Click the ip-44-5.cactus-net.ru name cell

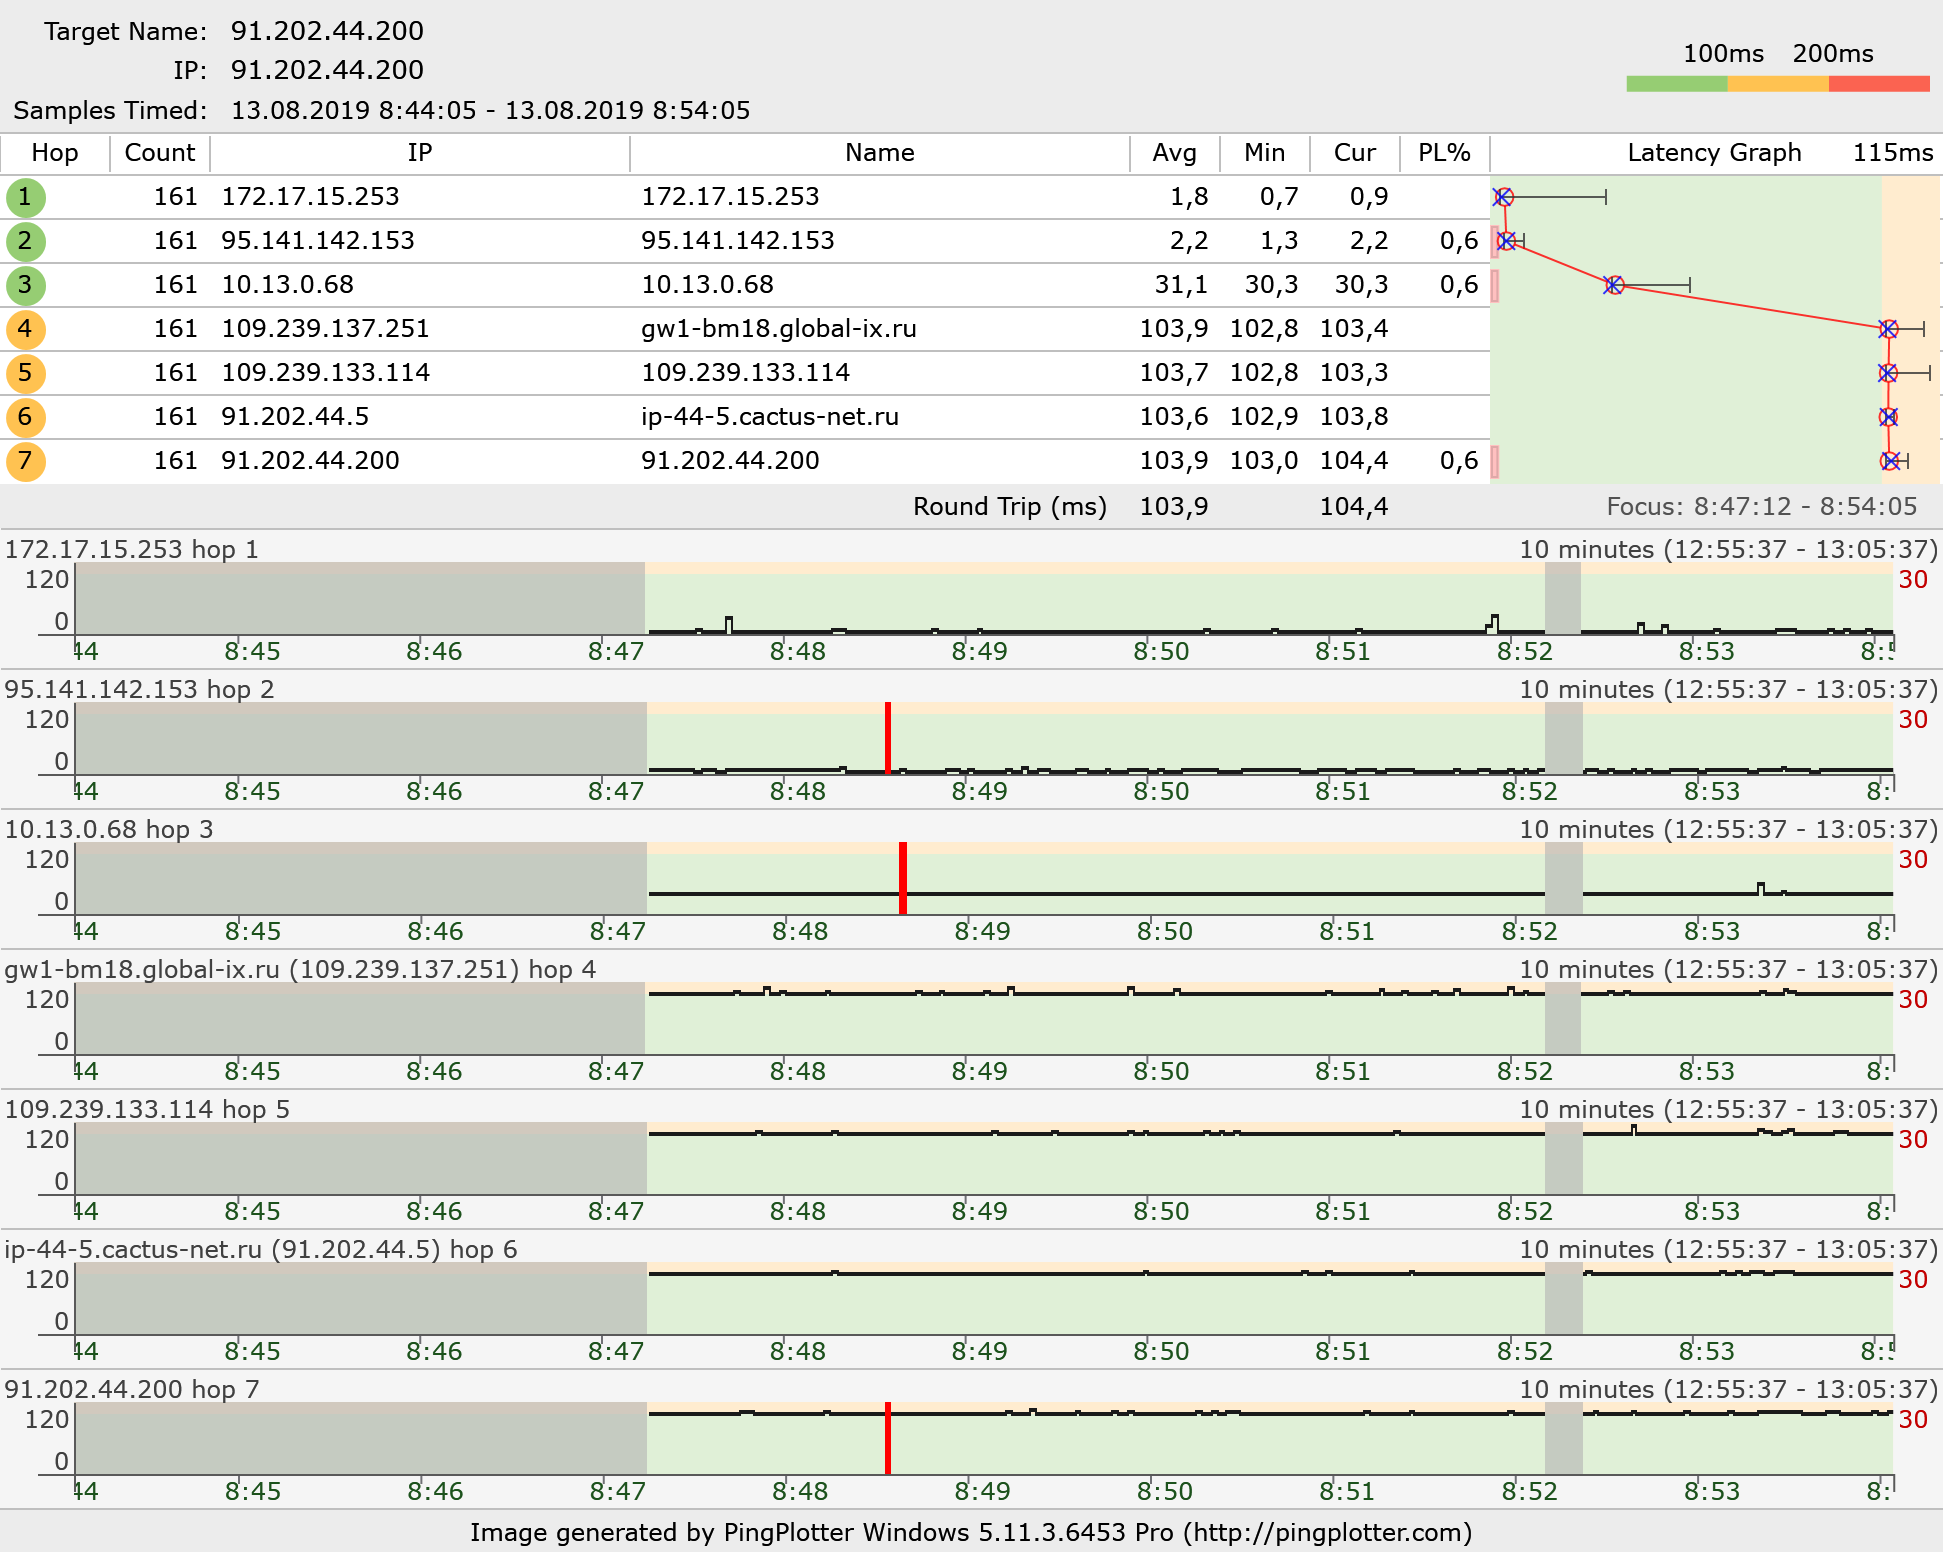pos(770,417)
